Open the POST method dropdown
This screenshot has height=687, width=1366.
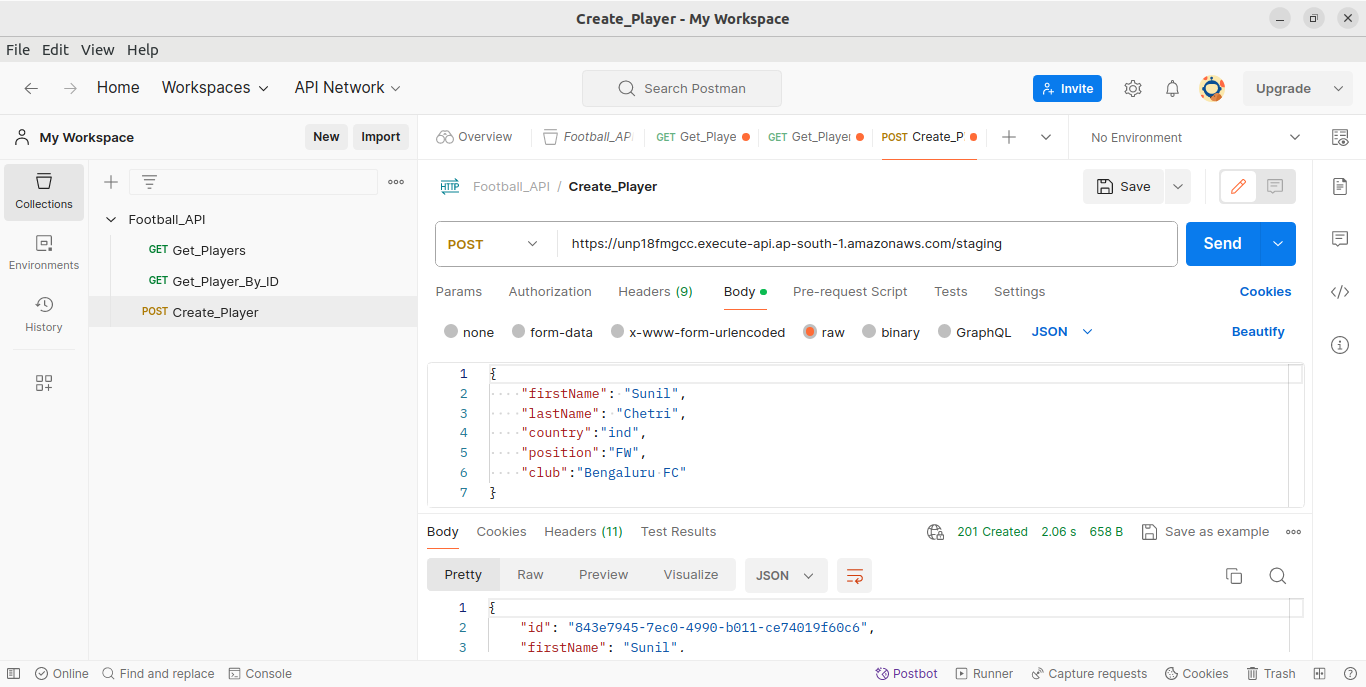coord(495,244)
